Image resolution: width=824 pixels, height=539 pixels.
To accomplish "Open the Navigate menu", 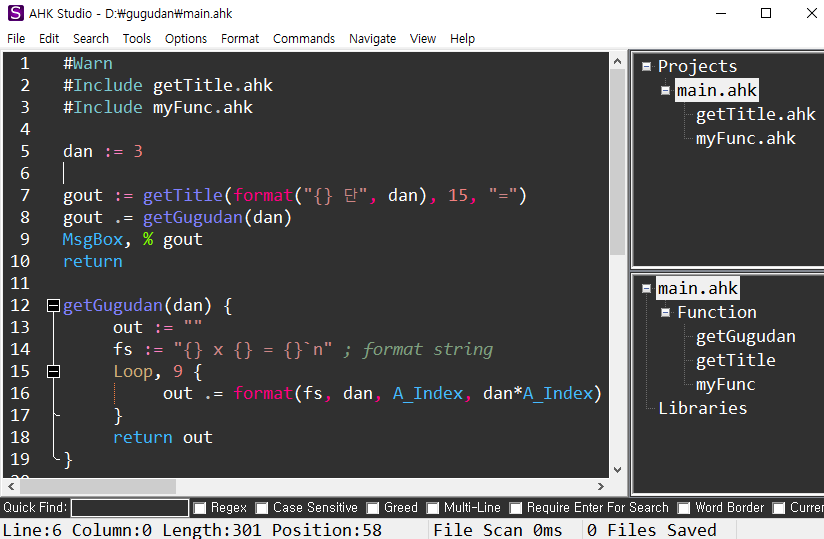I will tap(372, 39).
